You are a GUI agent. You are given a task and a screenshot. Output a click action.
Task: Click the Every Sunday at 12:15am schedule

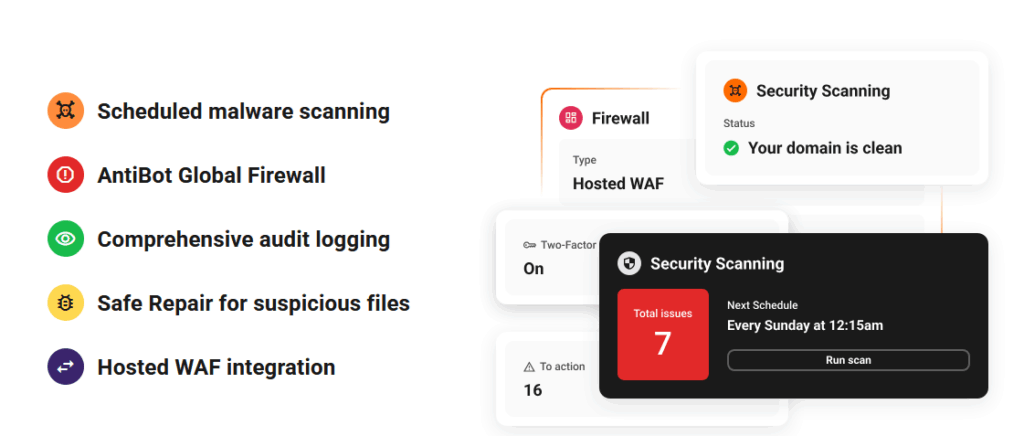pyautogui.click(x=805, y=325)
